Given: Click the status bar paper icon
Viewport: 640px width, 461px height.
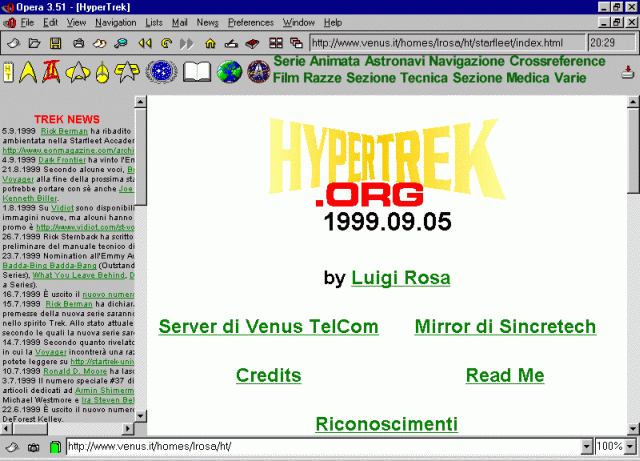Looking at the screenshot, I should click(x=12, y=447).
